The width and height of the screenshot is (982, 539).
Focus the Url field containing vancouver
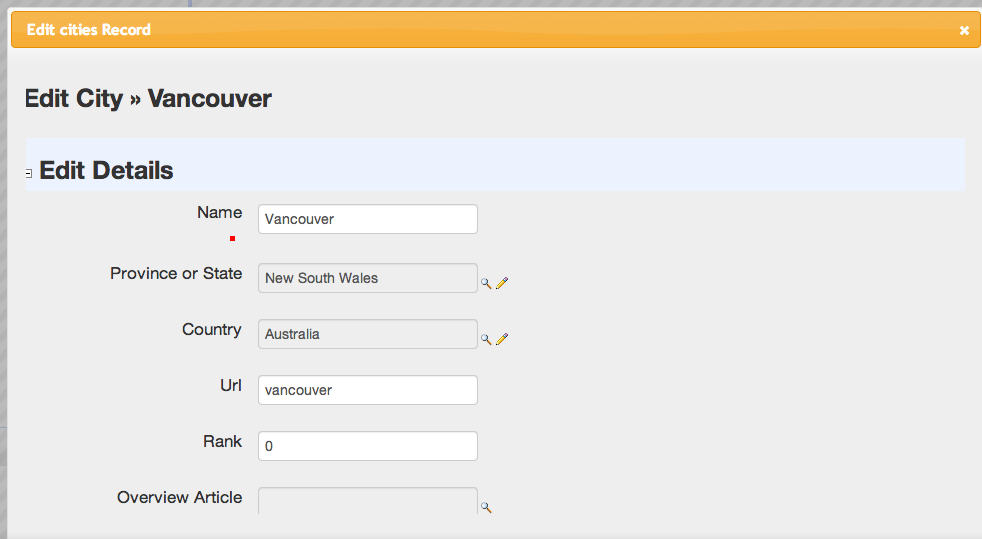tap(368, 390)
